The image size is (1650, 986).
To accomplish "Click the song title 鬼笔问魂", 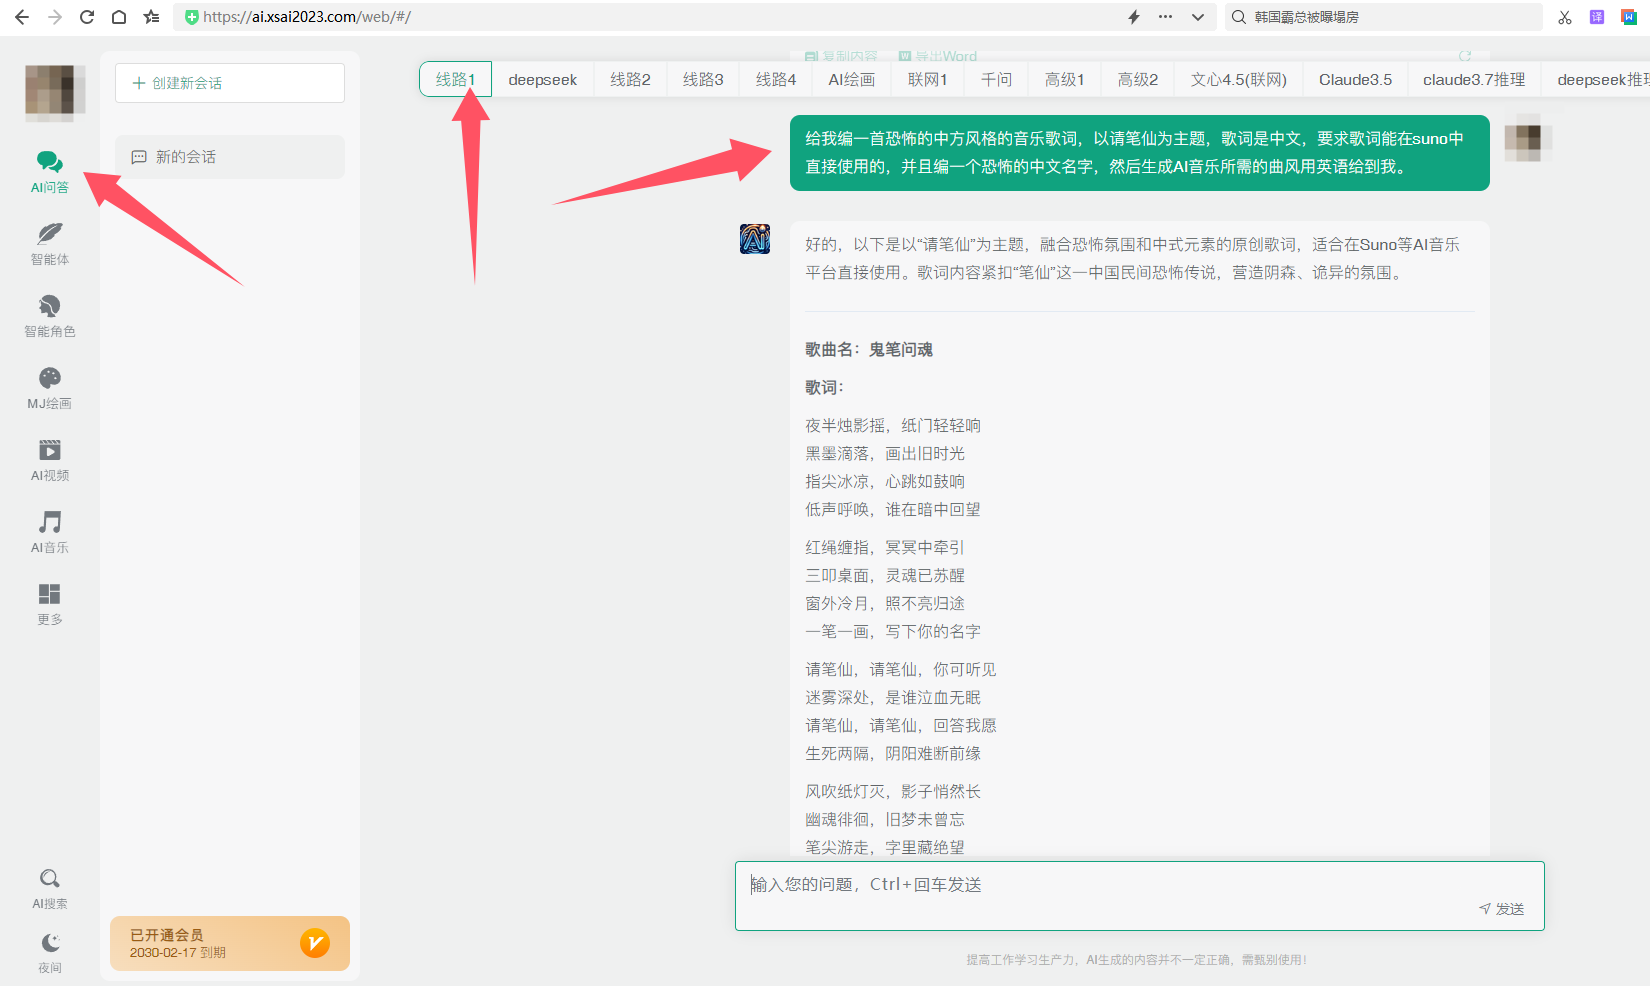I will pos(900,349).
